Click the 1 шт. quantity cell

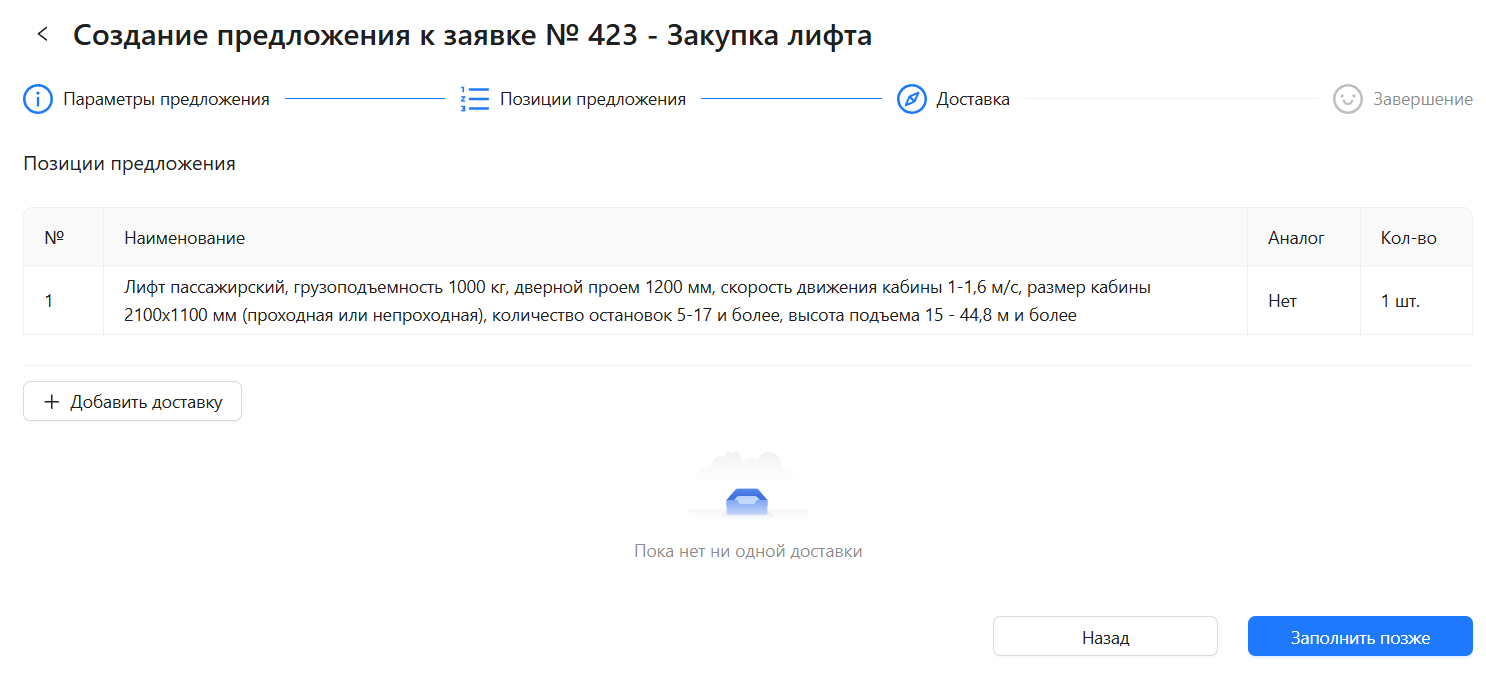(x=1417, y=300)
